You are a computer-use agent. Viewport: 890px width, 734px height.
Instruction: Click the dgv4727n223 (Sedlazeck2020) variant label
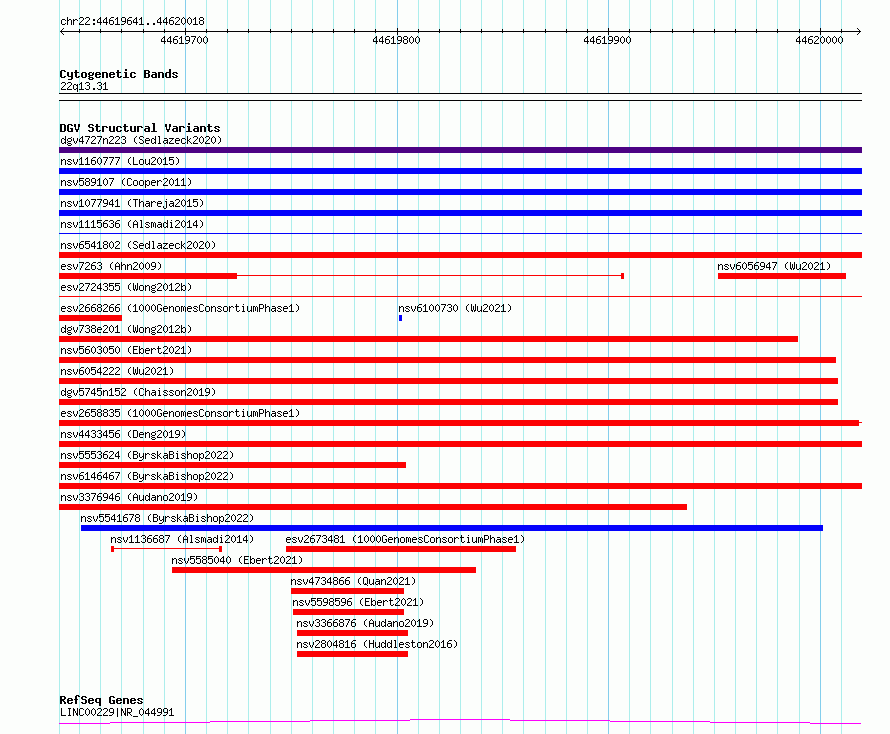141,140
